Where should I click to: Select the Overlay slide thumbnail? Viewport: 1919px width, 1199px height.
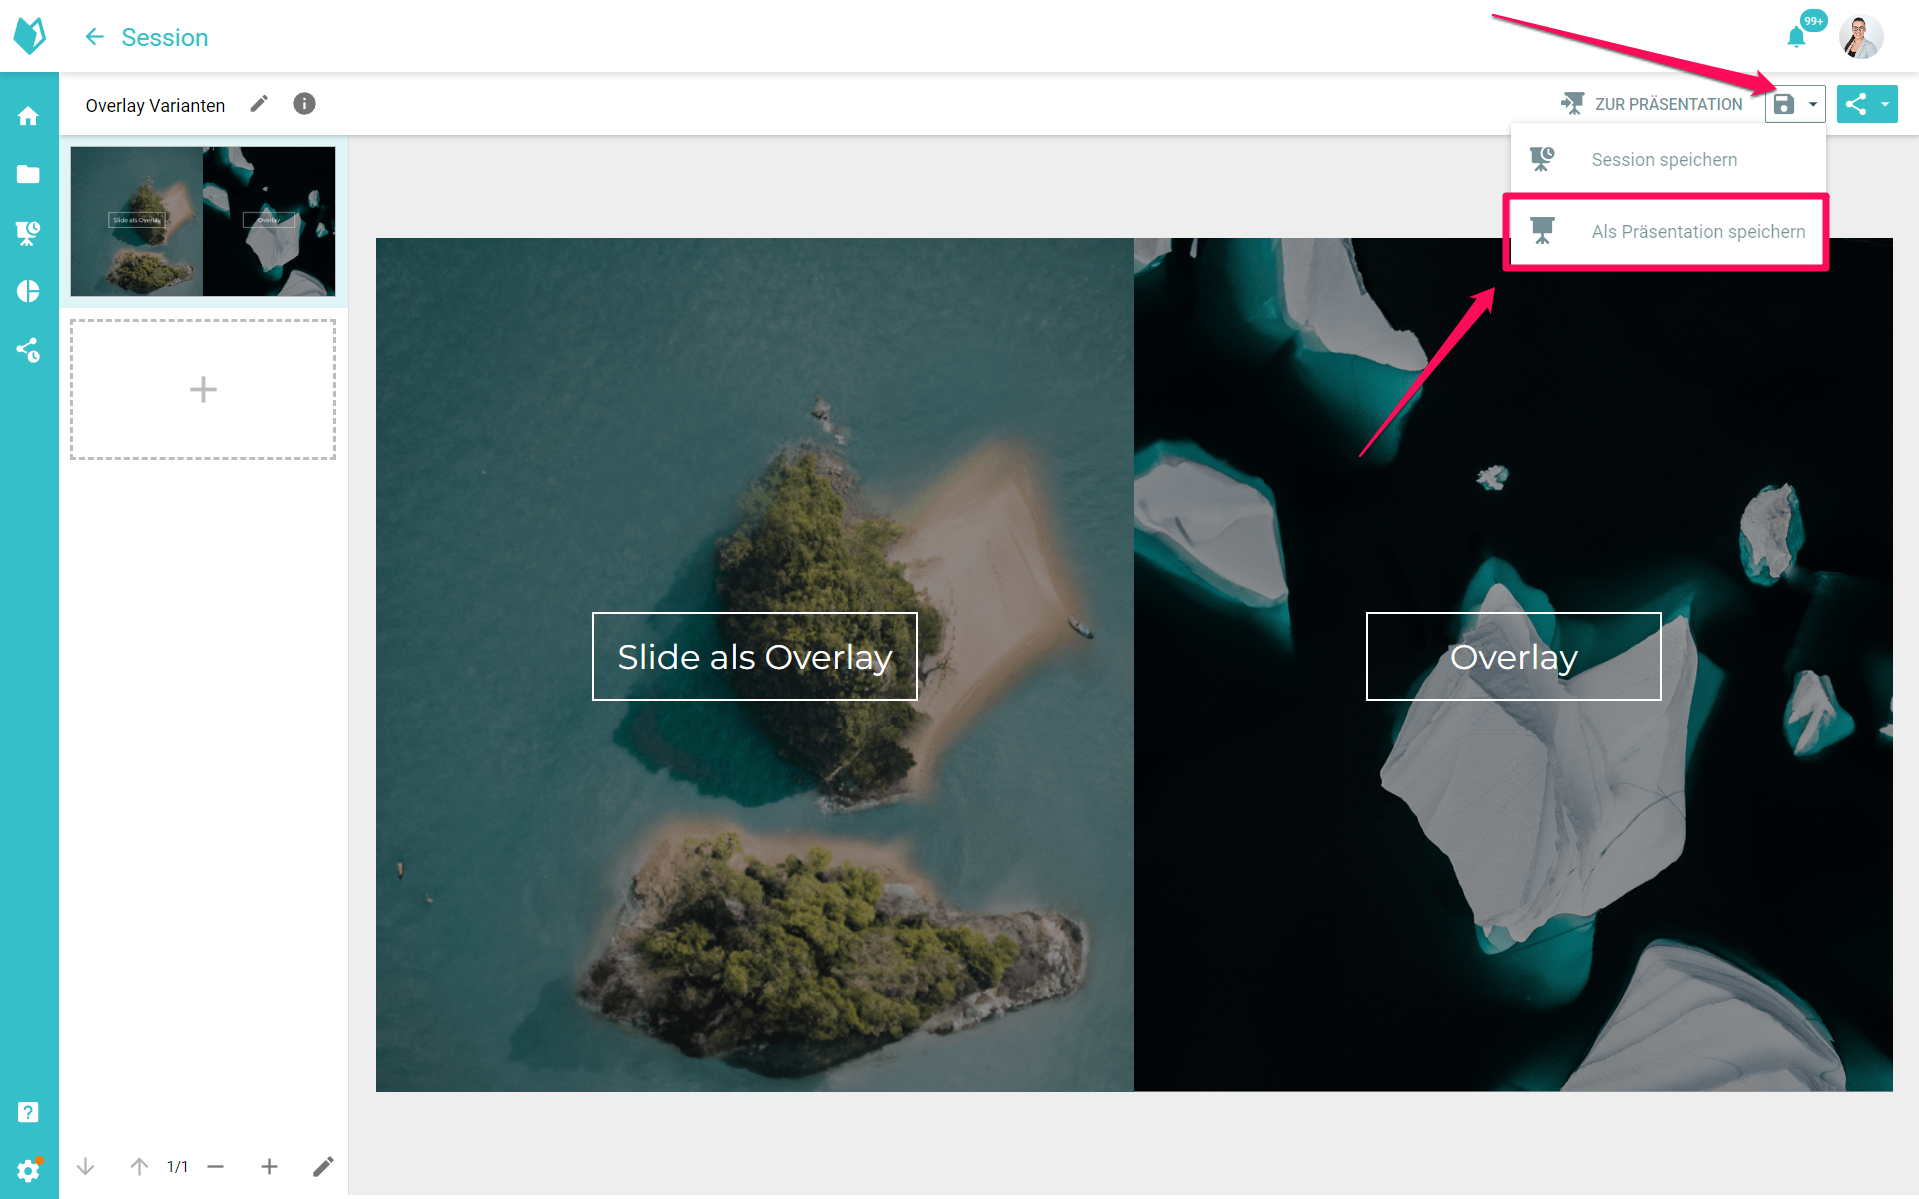point(203,221)
